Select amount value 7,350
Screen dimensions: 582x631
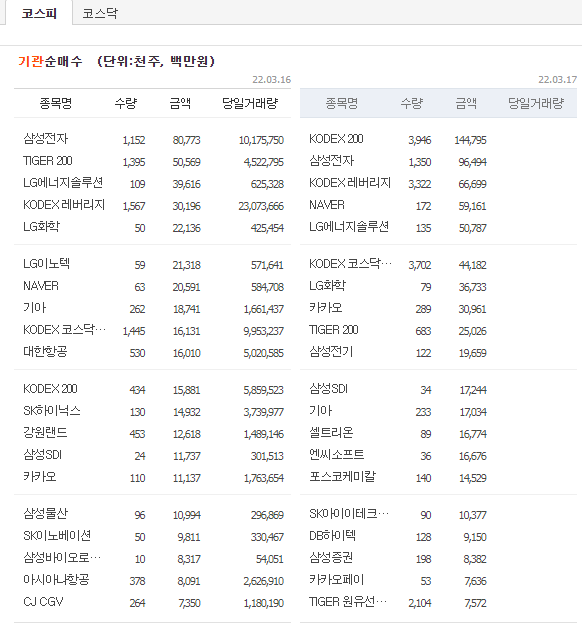189,603
